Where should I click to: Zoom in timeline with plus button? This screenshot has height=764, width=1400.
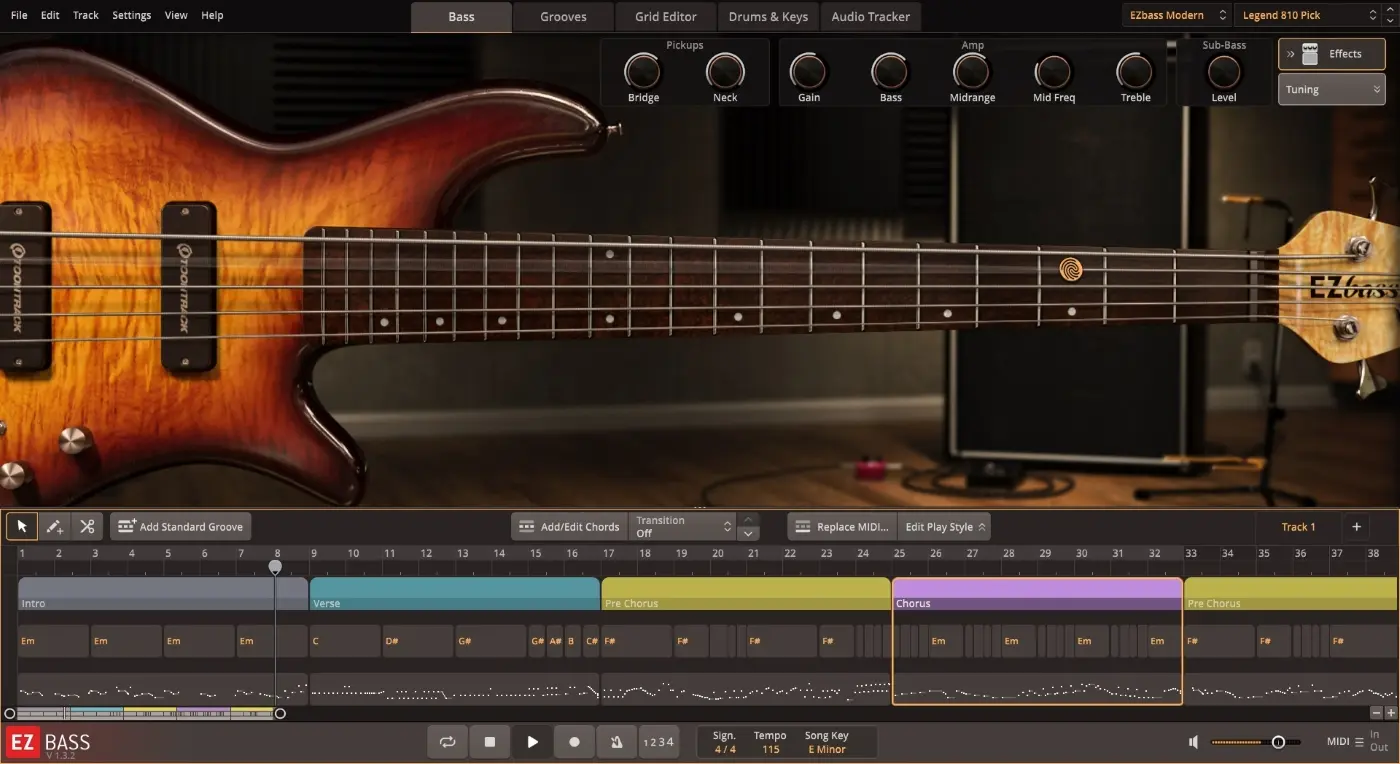1390,713
